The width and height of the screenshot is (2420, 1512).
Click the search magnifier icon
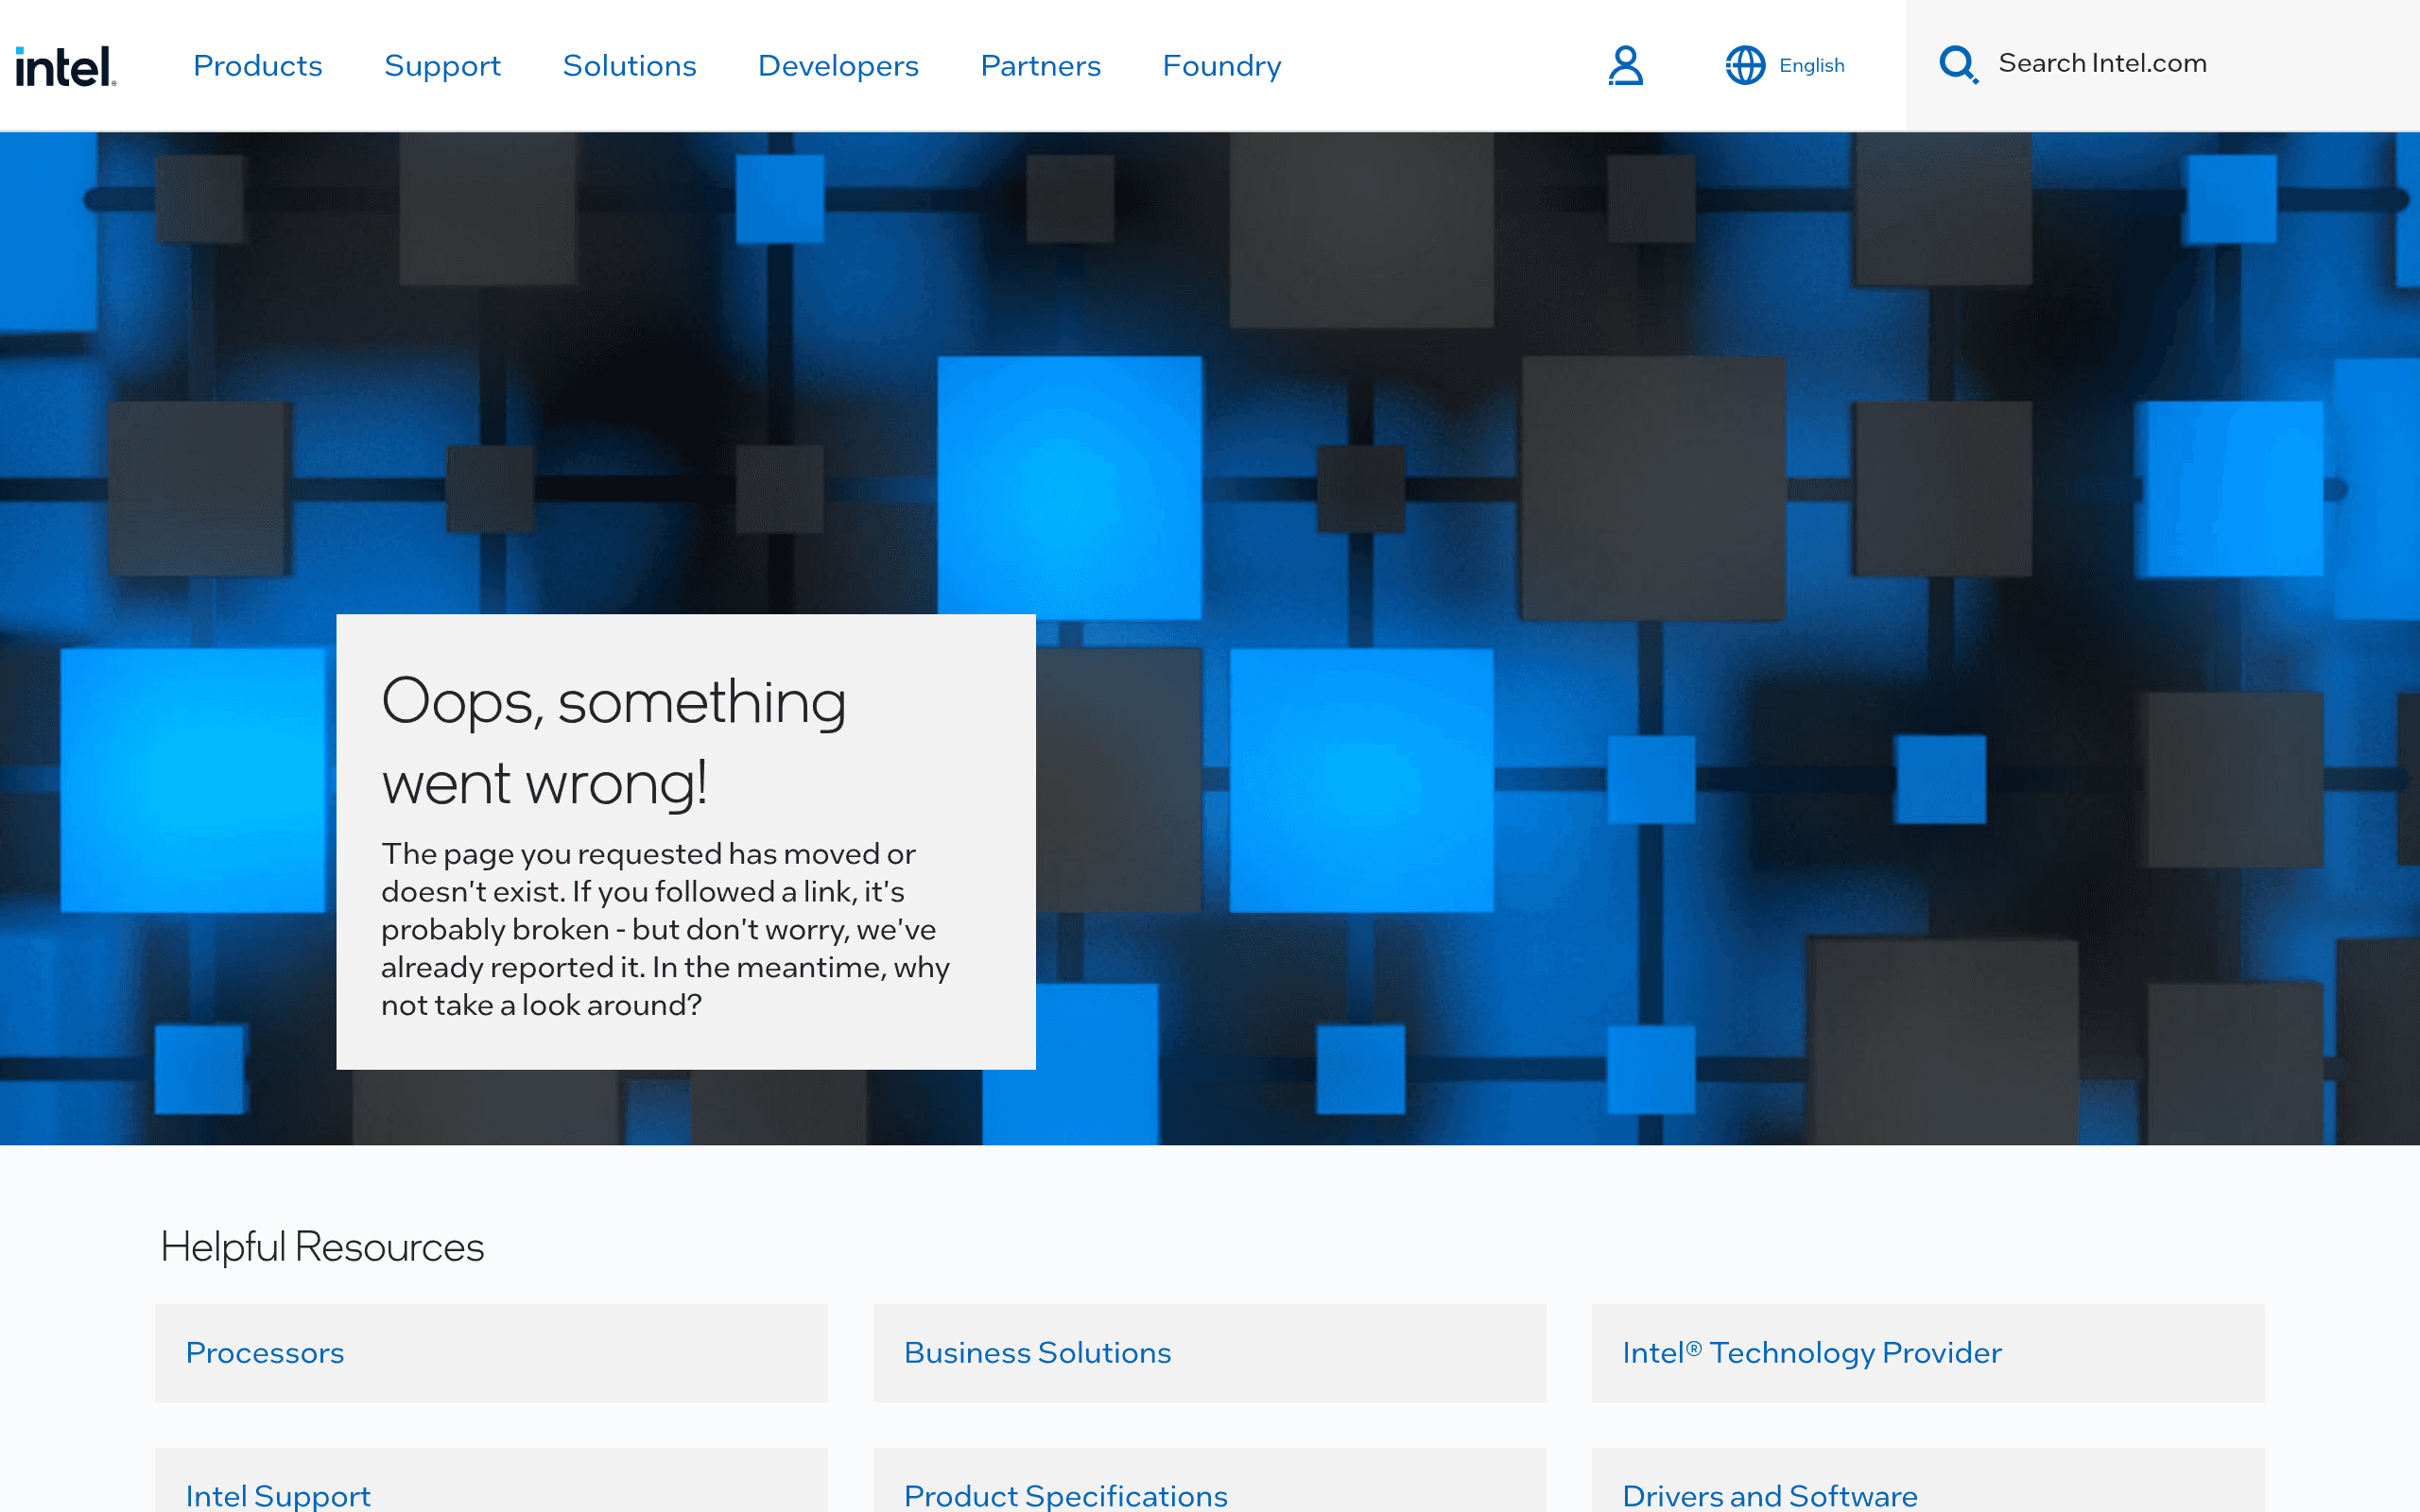coord(1958,65)
